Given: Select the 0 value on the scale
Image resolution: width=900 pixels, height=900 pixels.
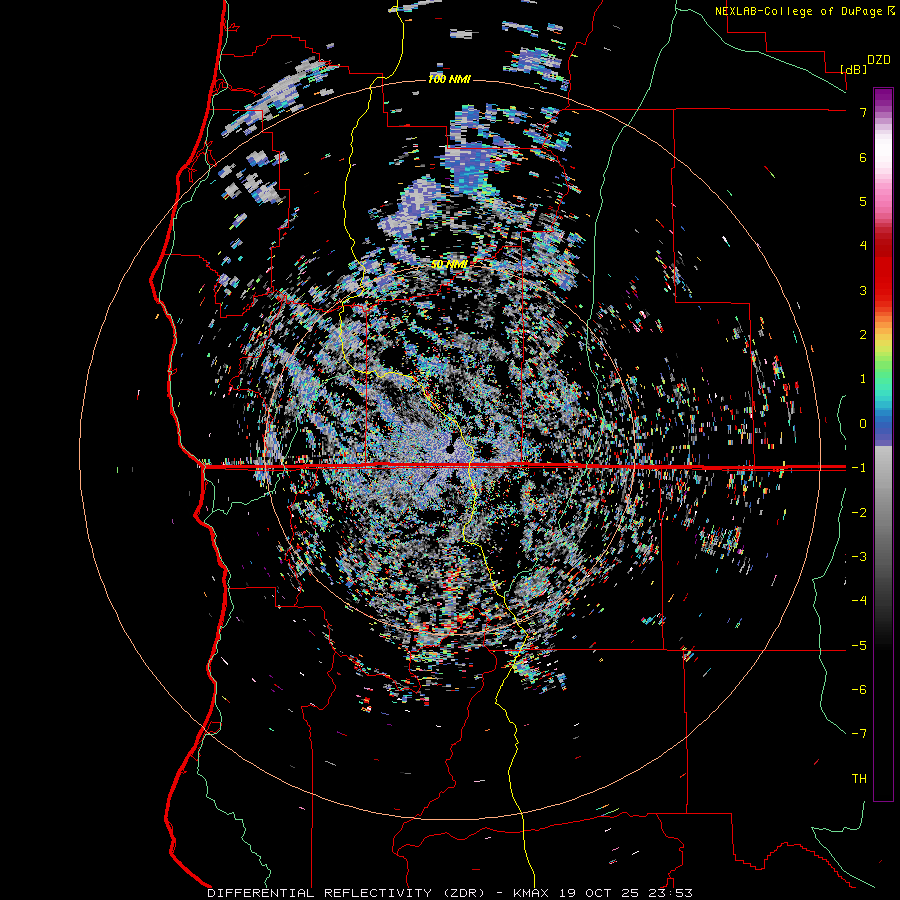Looking at the screenshot, I should coord(863,424).
